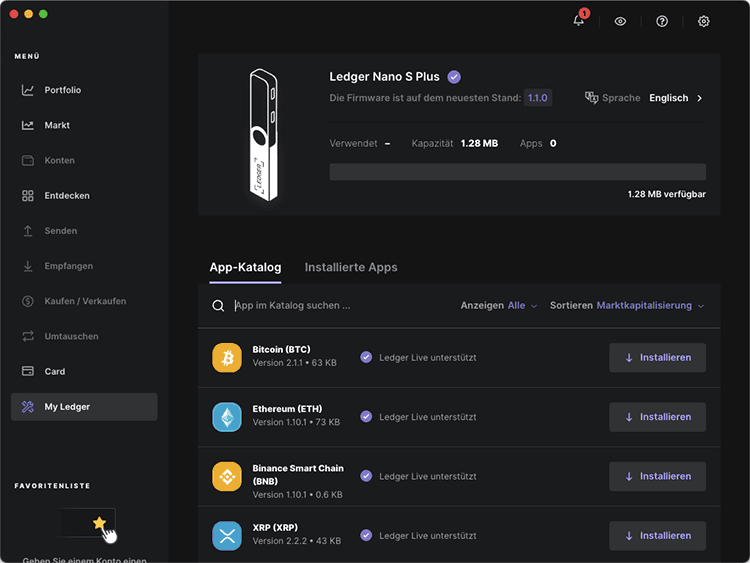Install the XRP (XRP) app
Image resolution: width=750 pixels, height=563 pixels.
click(657, 536)
